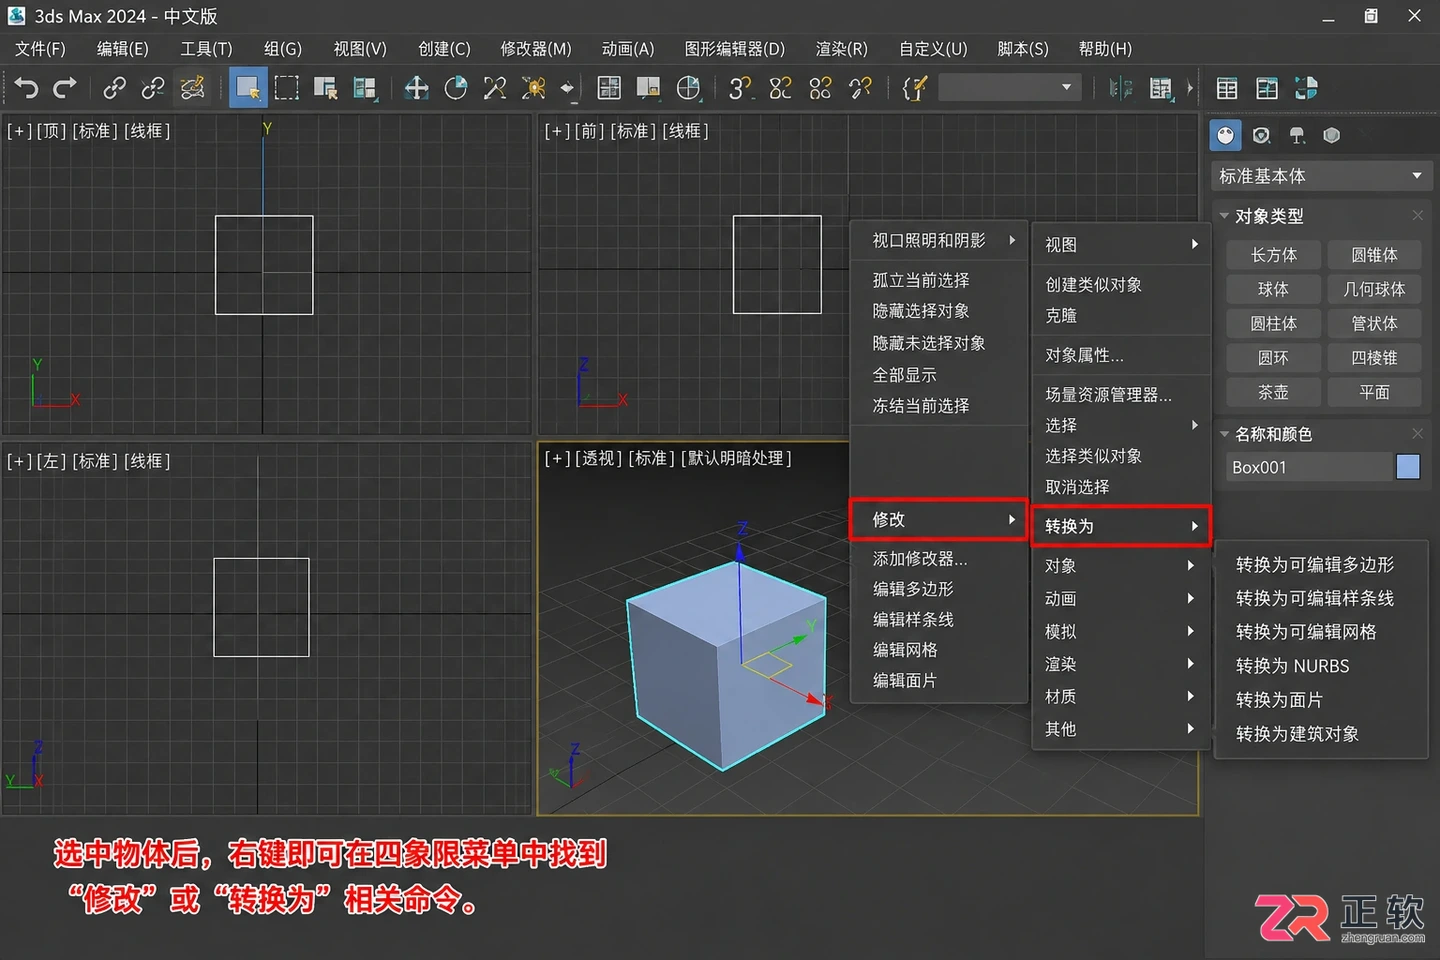Click the Select and Place icon
The height and width of the screenshot is (960, 1440).
click(x=534, y=88)
